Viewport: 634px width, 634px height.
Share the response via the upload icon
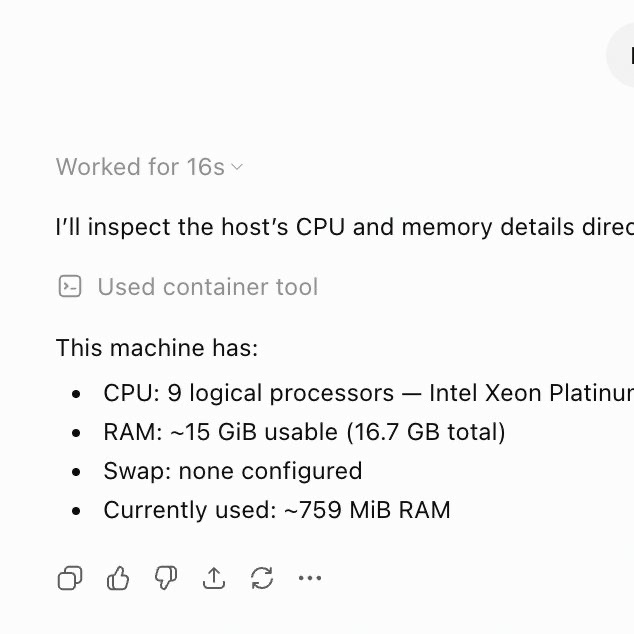point(214,578)
